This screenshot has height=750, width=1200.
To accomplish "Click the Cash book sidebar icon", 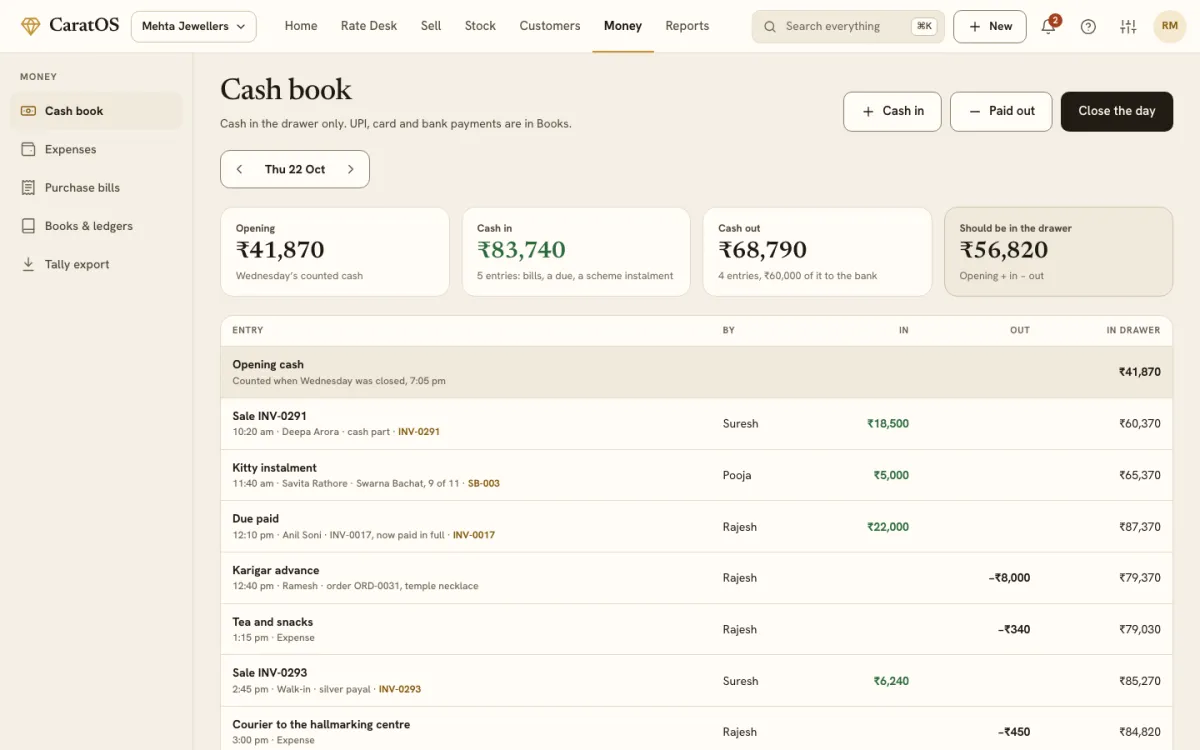I will [28, 111].
